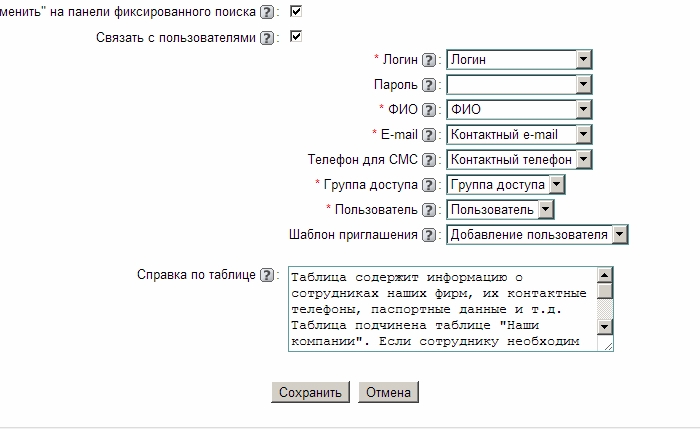Open the empty Пароль dropdown
Image resolution: width=700 pixels, height=429 pixels.
click(584, 85)
